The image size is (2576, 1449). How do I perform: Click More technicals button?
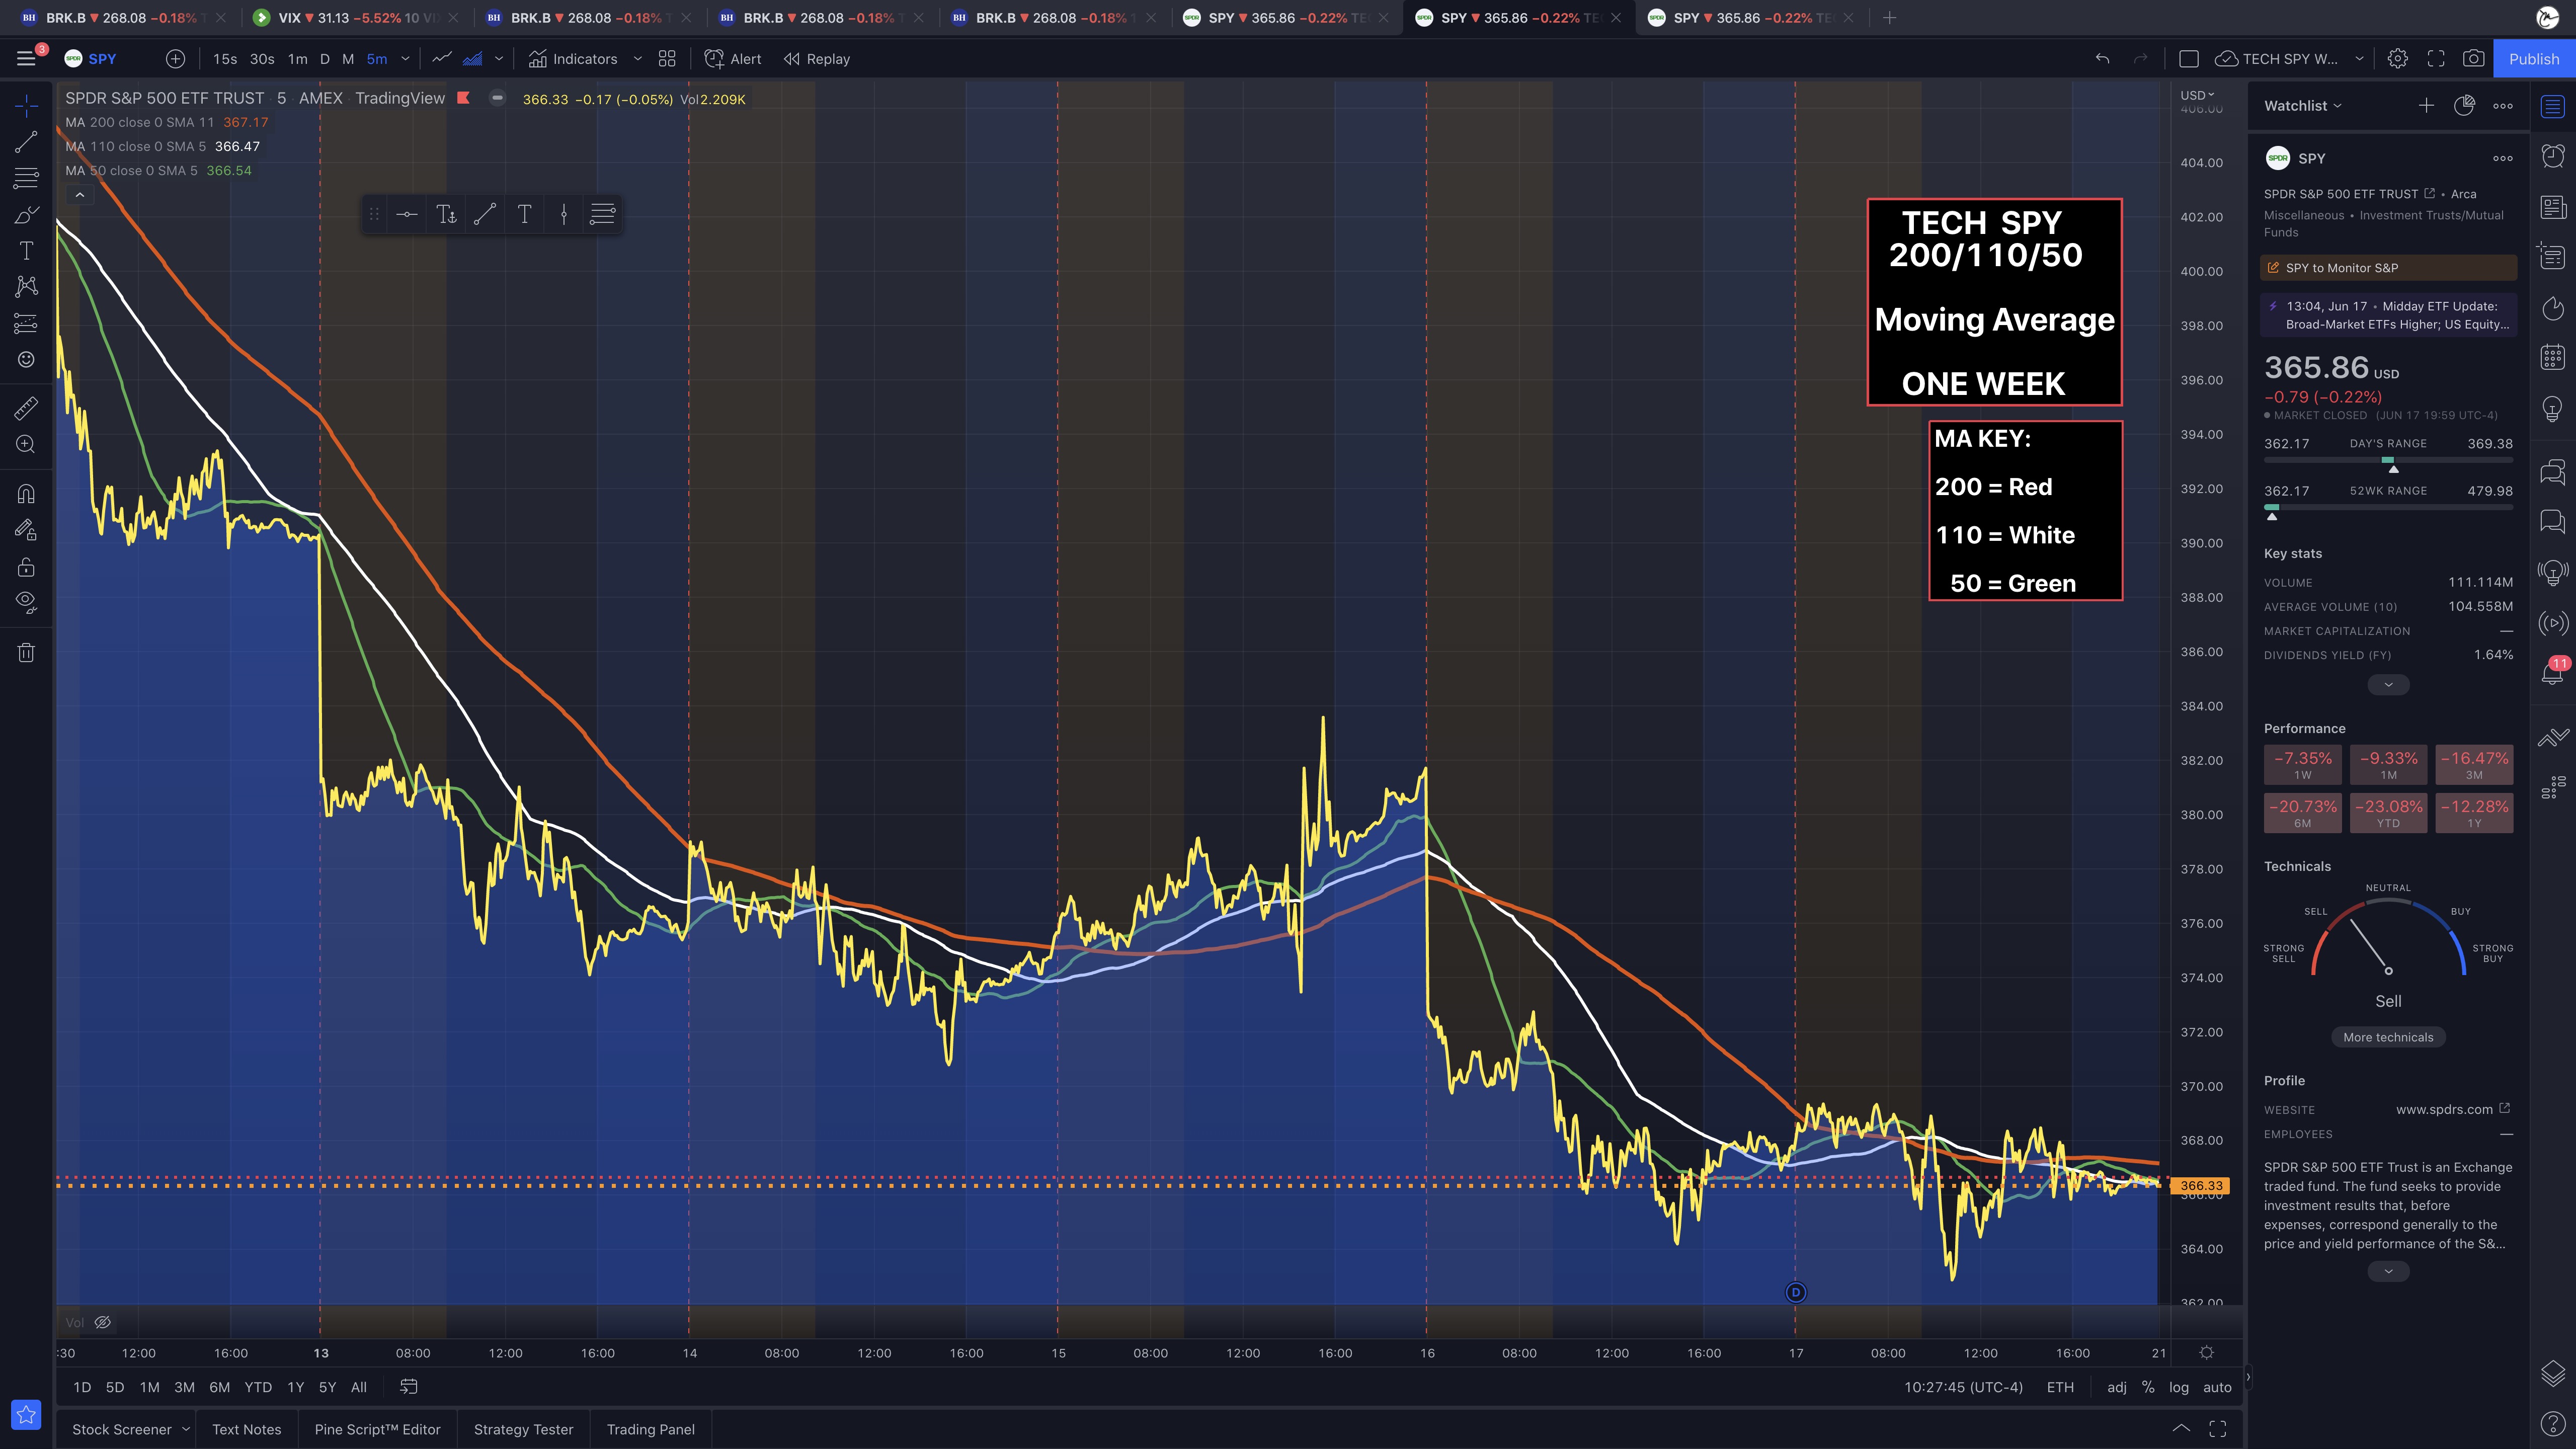pyautogui.click(x=2388, y=1037)
